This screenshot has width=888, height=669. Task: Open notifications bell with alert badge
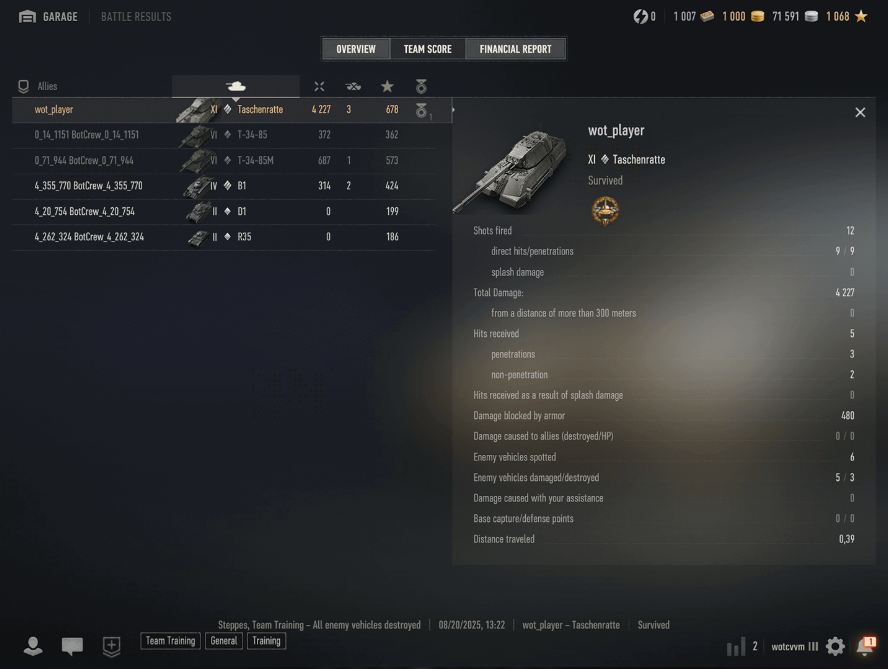point(866,646)
